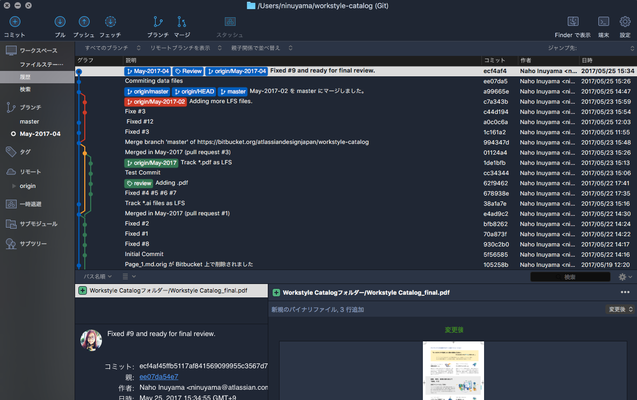Open the Terminal (端末) toolbar icon
This screenshot has height=400, width=637.
point(603,22)
